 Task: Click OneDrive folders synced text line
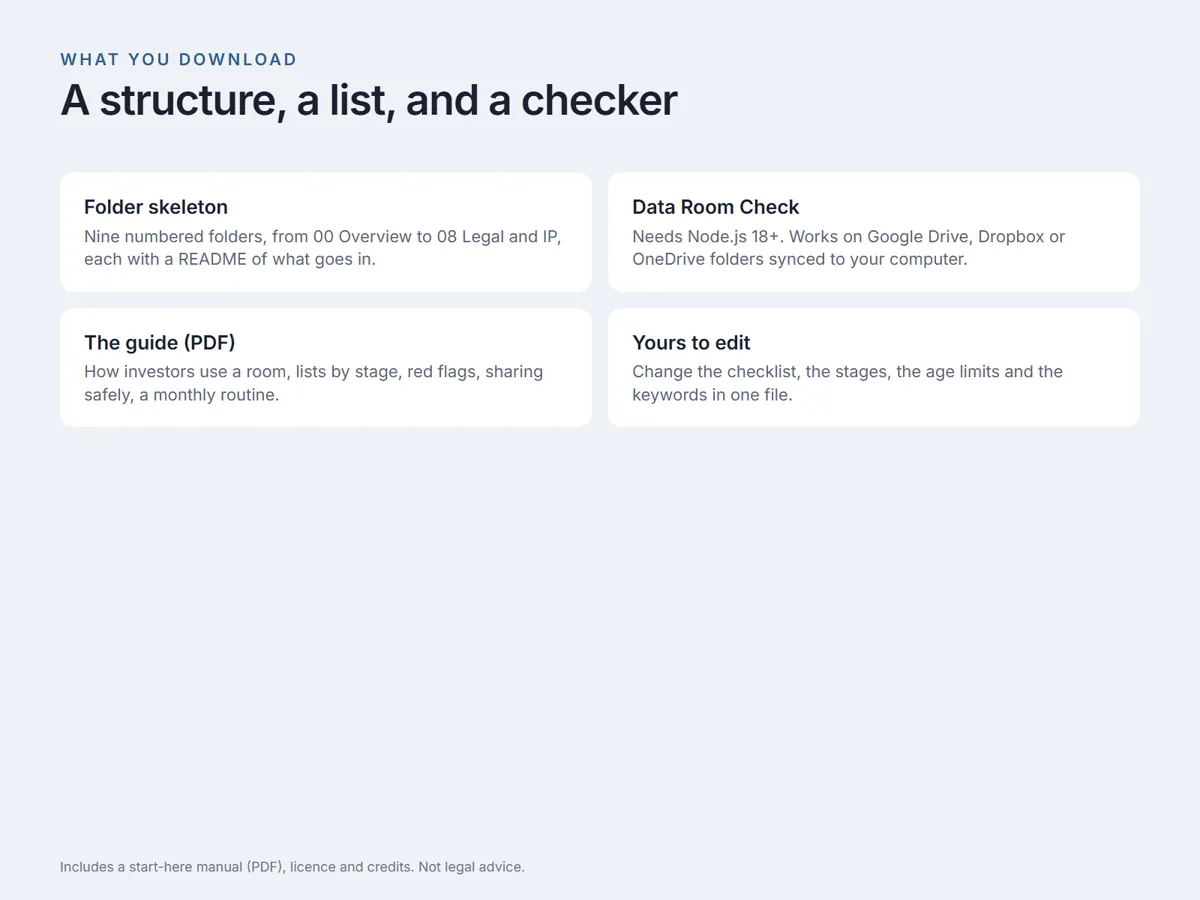click(x=799, y=259)
